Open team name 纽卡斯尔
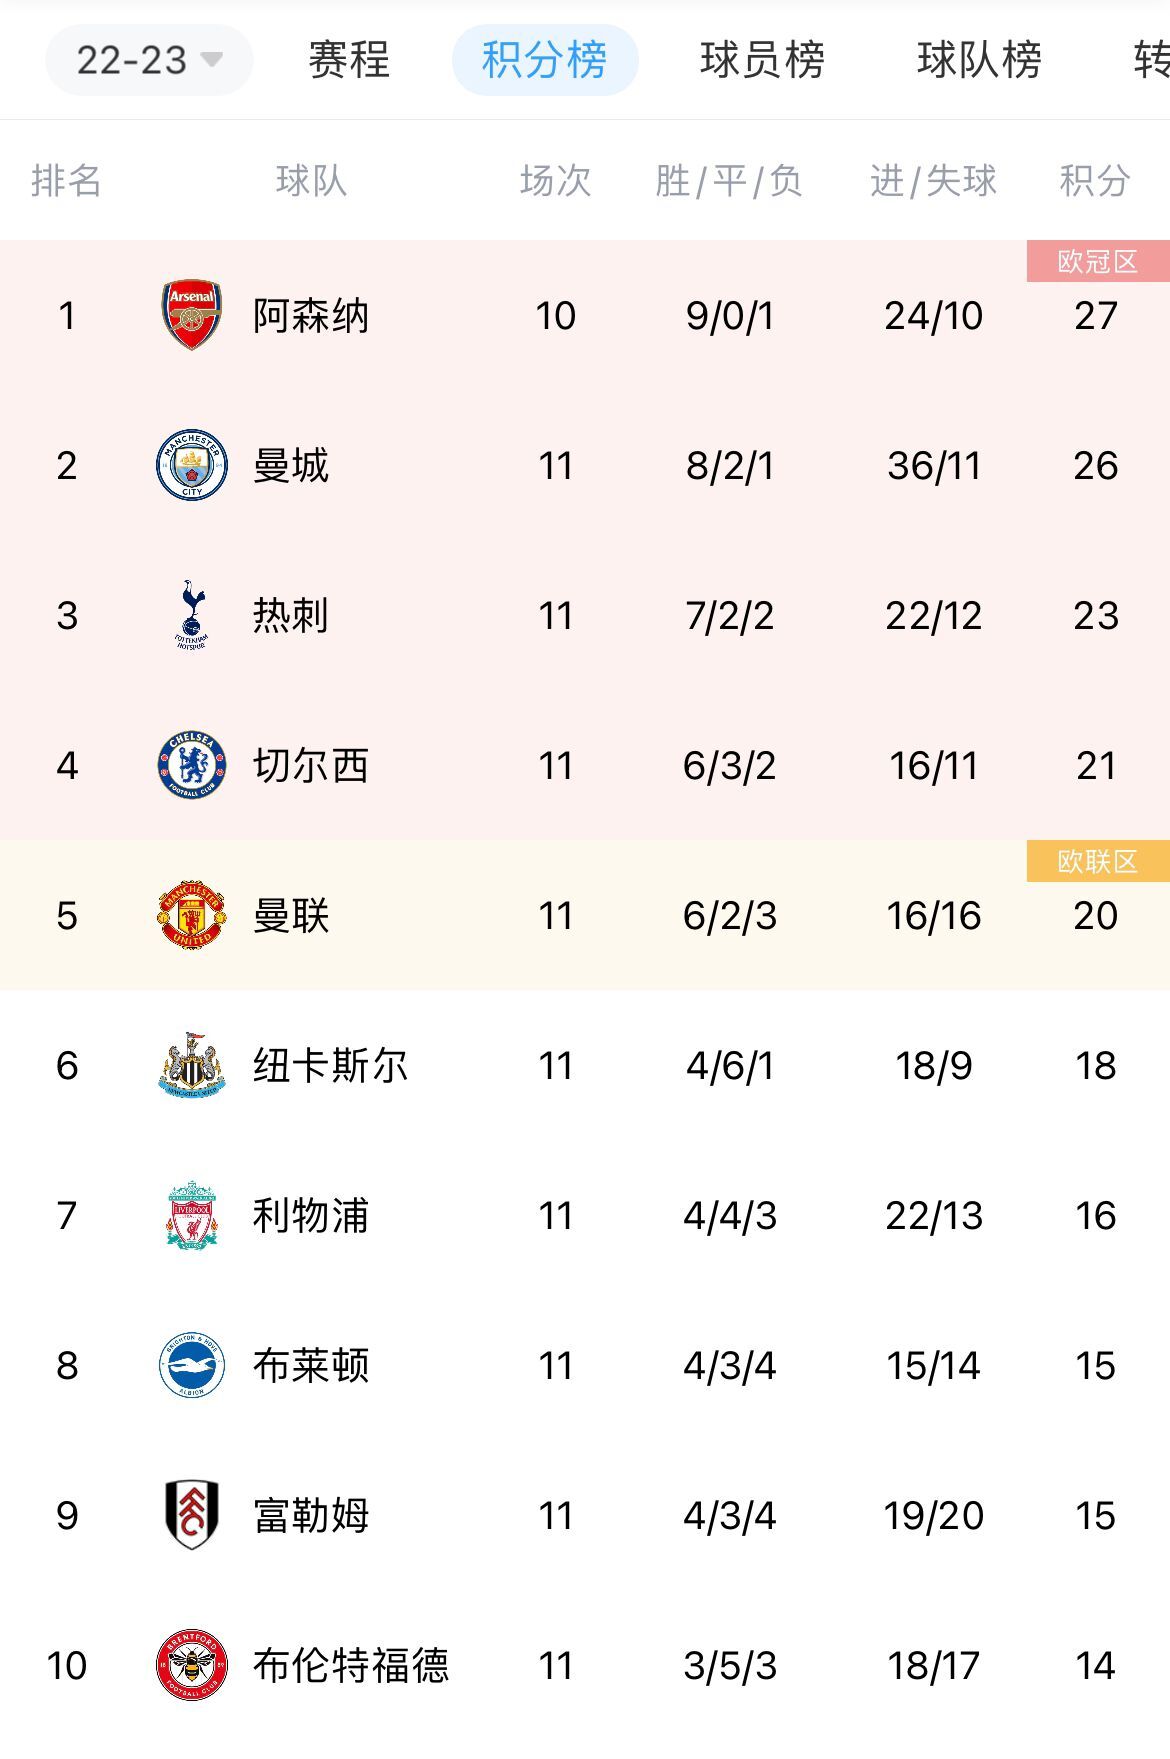Image resolution: width=1170 pixels, height=1759 pixels. tap(331, 1066)
